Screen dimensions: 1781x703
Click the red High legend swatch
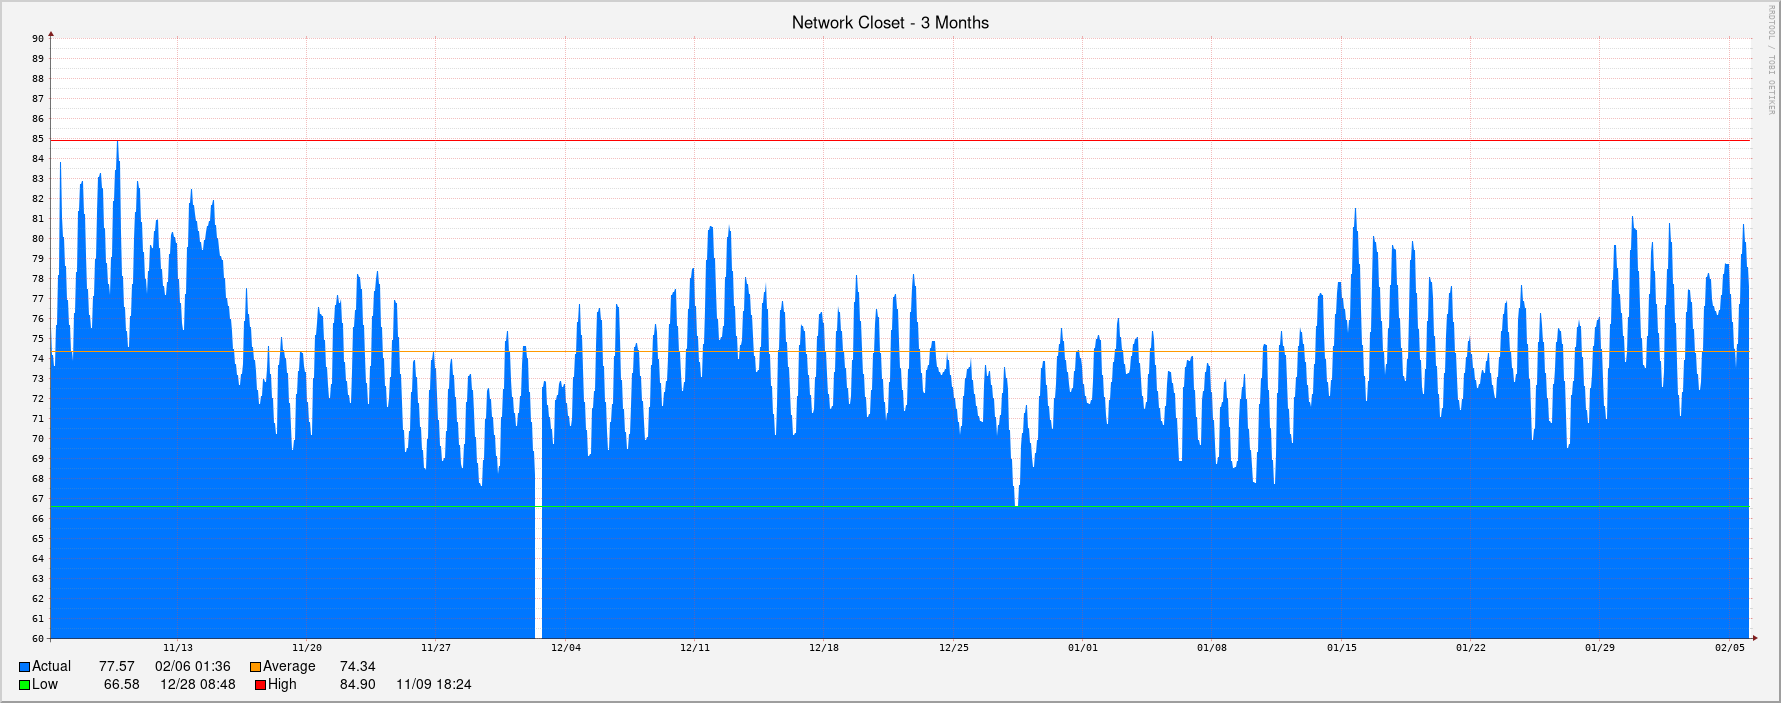coord(260,685)
